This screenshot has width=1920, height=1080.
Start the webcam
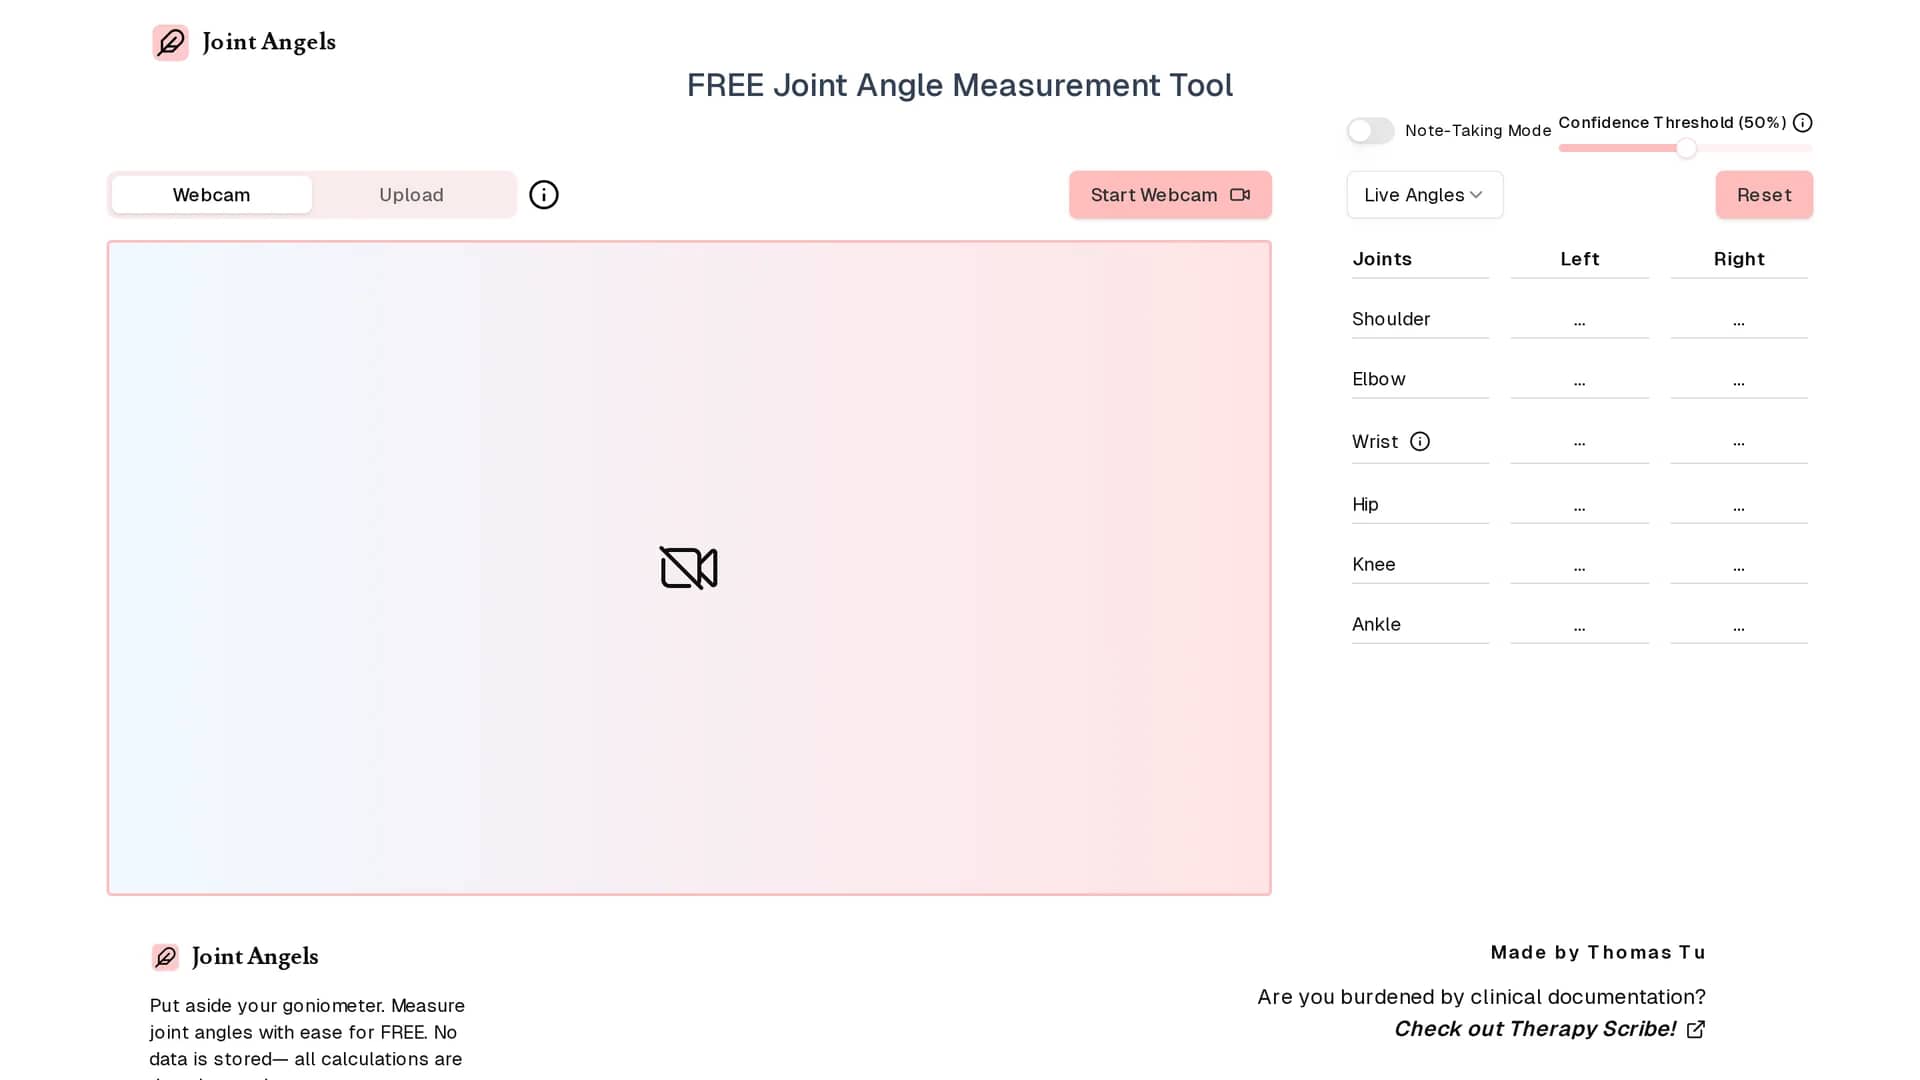pos(1170,195)
